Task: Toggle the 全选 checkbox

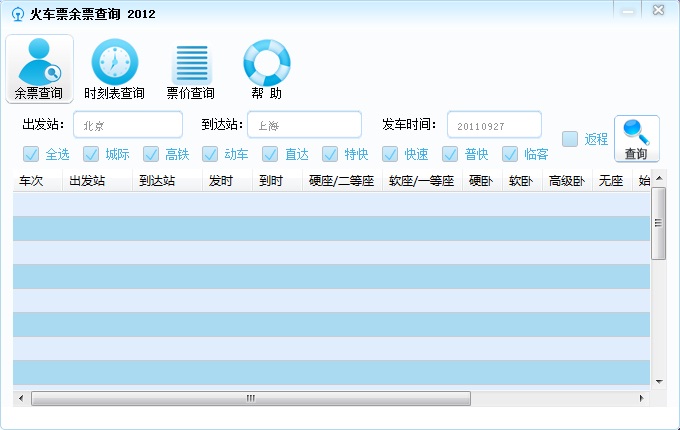Action: coord(31,154)
